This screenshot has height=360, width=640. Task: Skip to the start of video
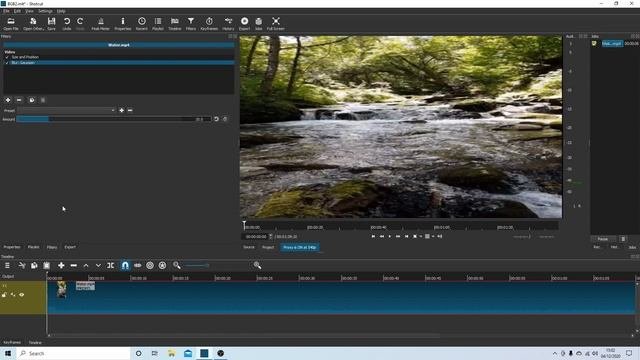[373, 236]
